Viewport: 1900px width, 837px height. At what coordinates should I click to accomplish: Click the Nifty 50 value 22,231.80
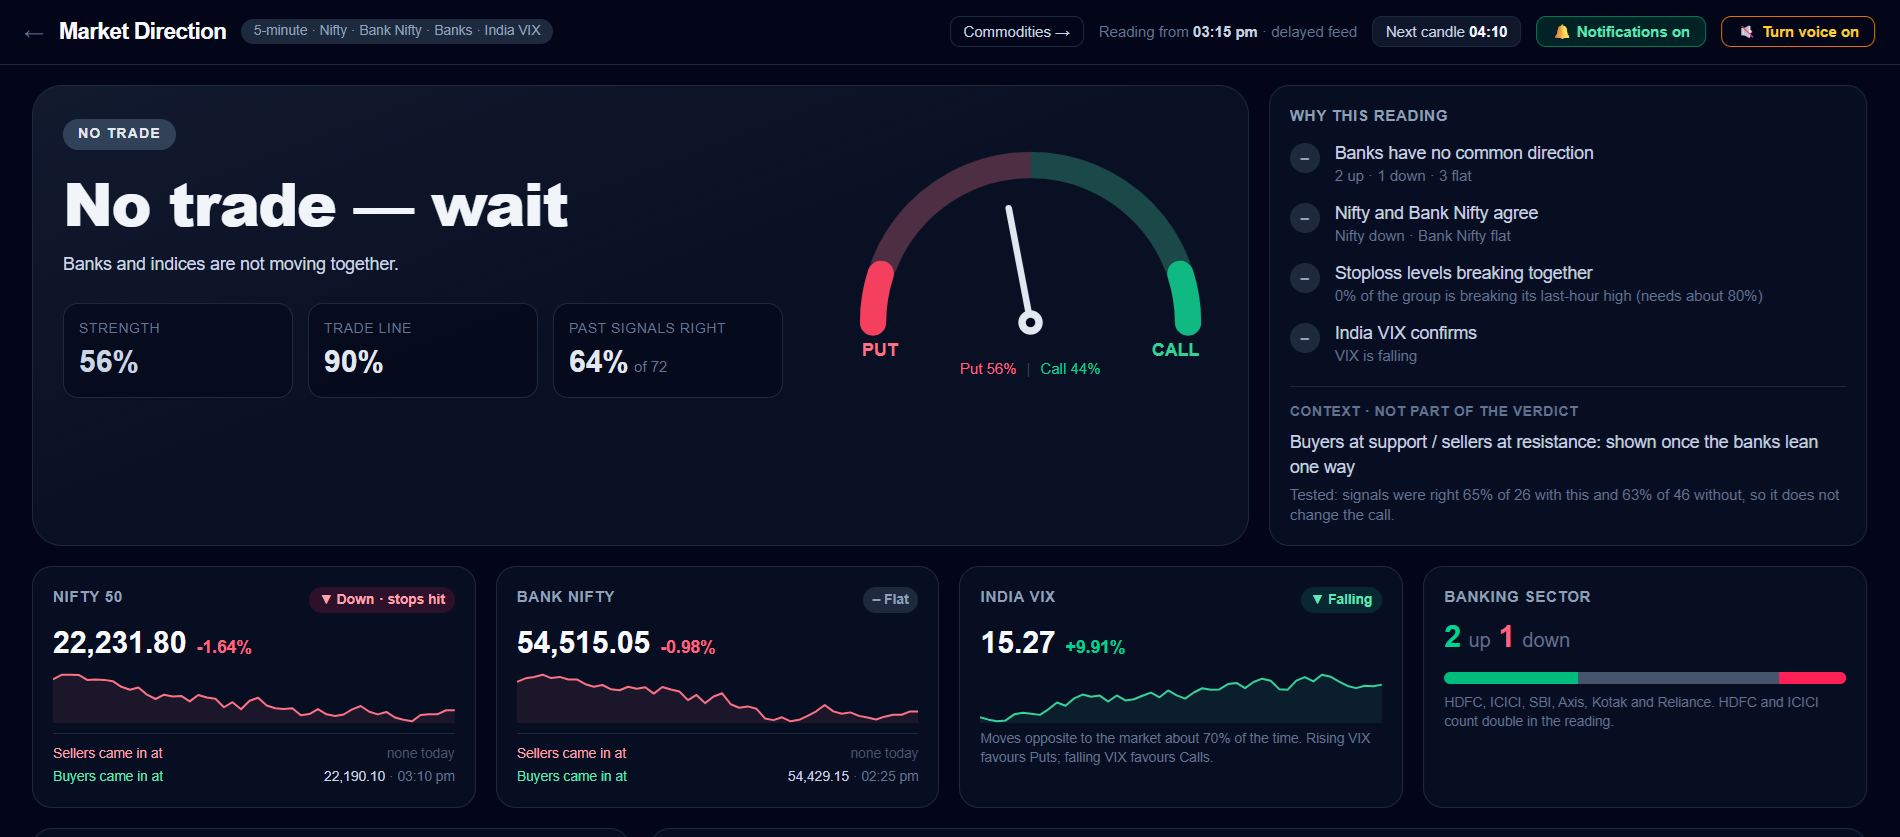pyautogui.click(x=120, y=642)
